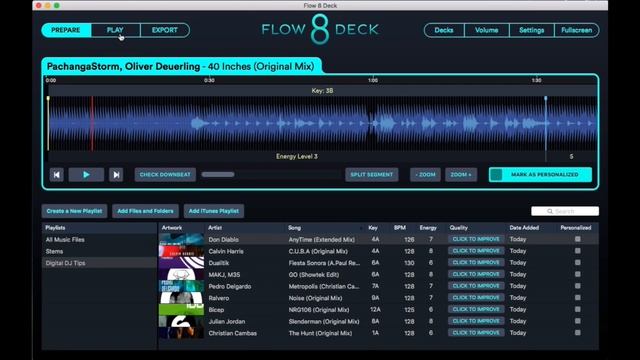The width and height of the screenshot is (640, 360).
Task: Sort by the Song column header
Action: click(294, 228)
